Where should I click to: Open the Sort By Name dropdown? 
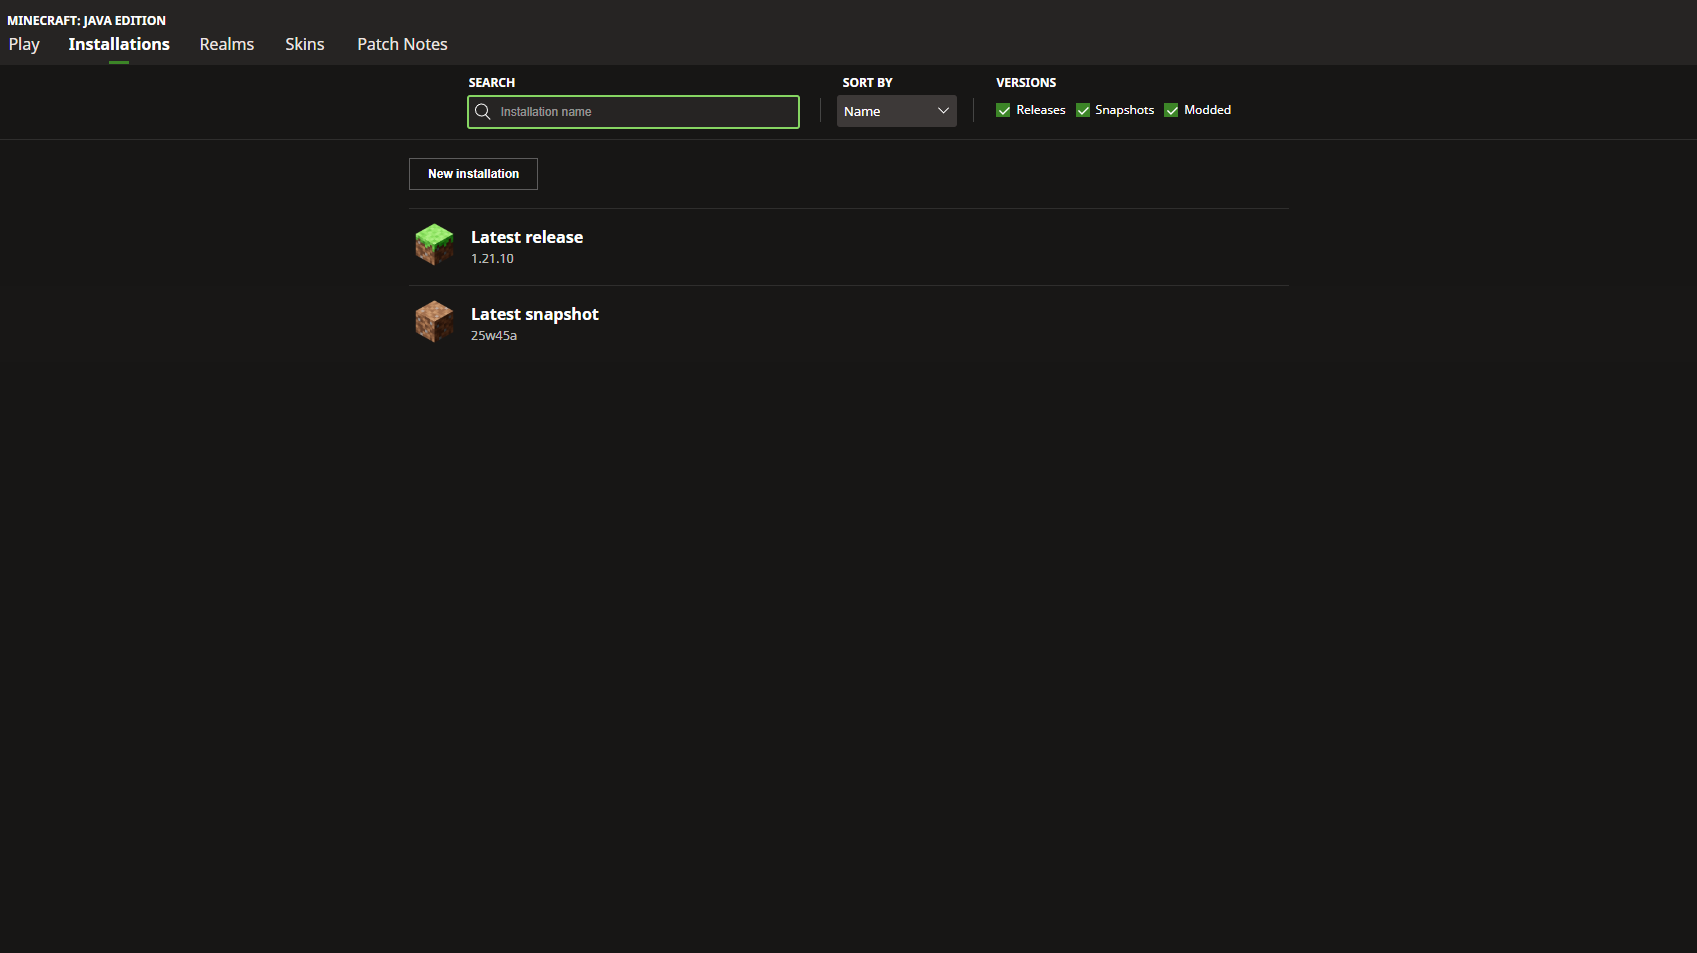click(x=897, y=111)
